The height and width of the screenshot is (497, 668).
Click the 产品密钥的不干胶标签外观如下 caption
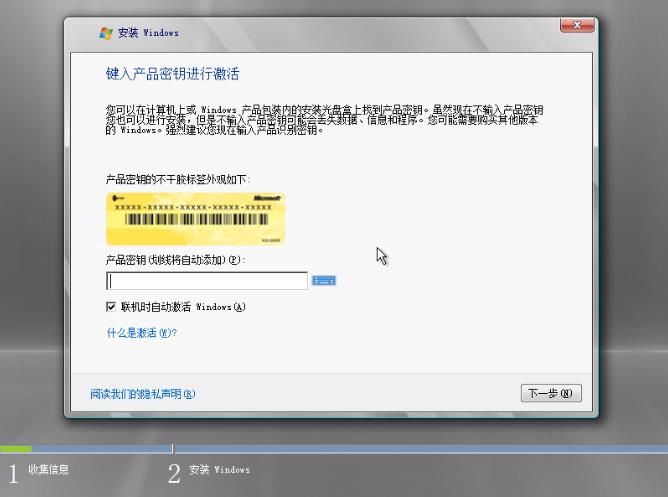click(x=177, y=179)
